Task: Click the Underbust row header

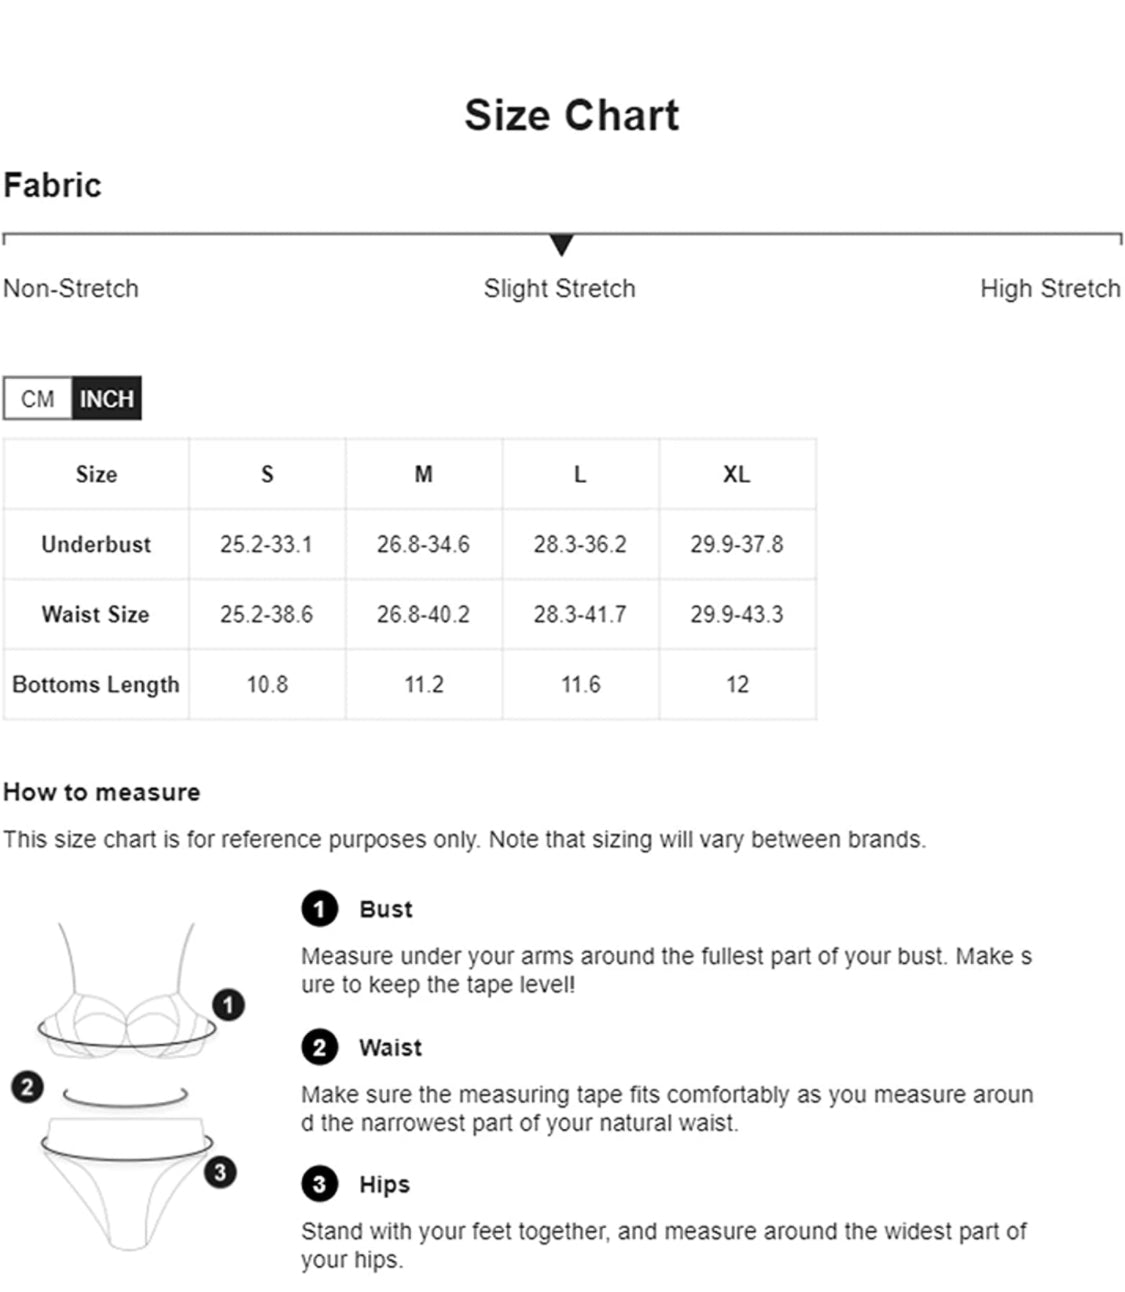Action: tap(96, 544)
